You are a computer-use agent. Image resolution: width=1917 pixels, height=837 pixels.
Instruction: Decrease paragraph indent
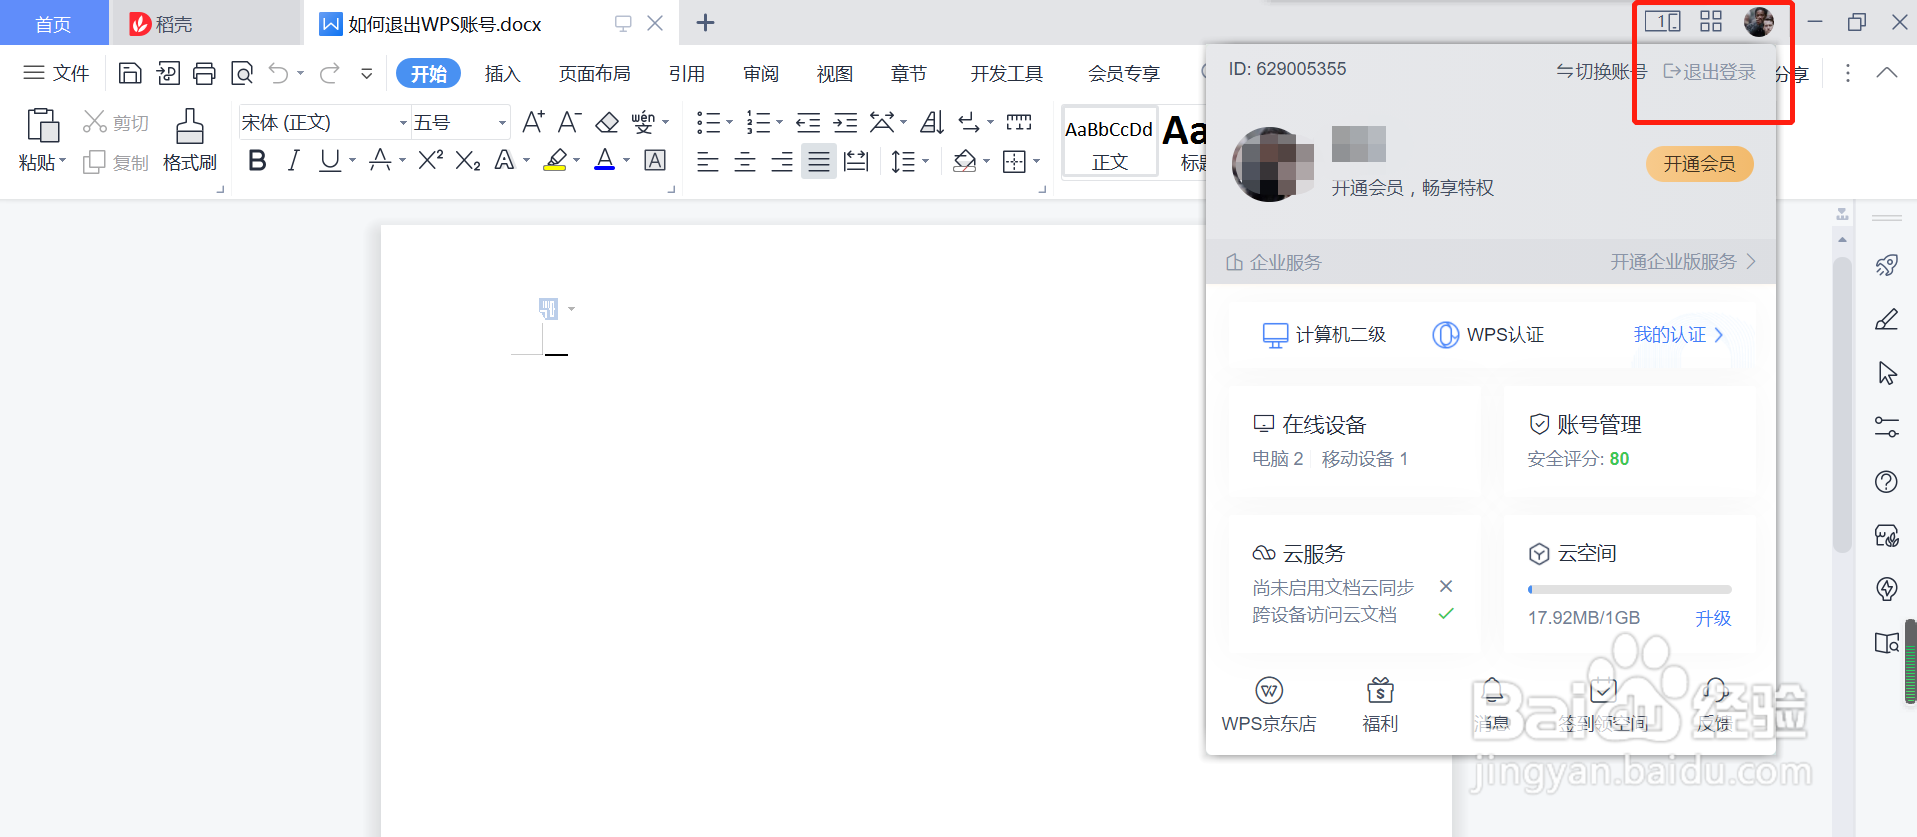(808, 122)
